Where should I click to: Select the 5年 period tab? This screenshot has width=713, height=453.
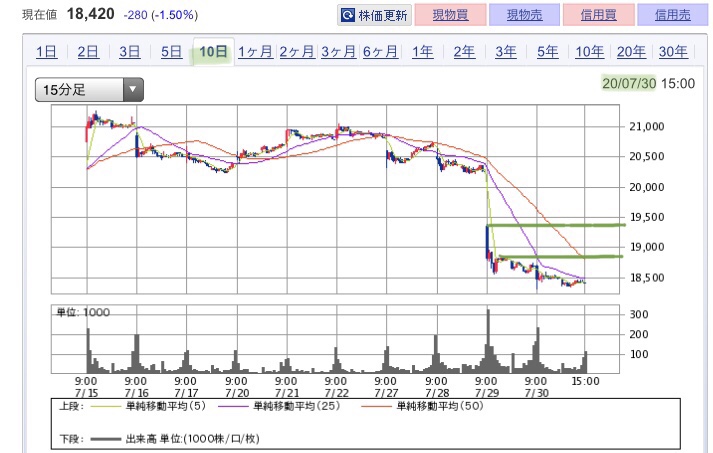[547, 52]
